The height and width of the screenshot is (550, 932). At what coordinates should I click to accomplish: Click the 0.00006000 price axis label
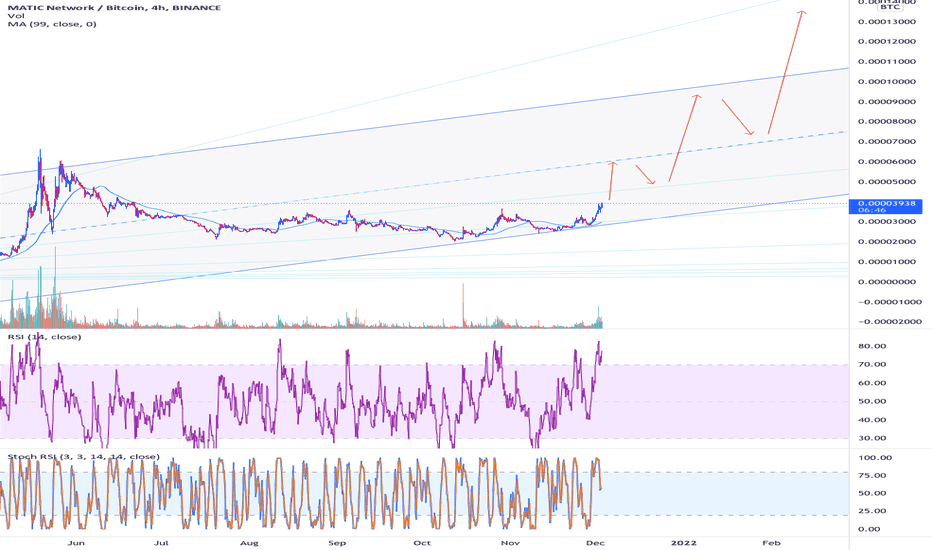coord(887,162)
